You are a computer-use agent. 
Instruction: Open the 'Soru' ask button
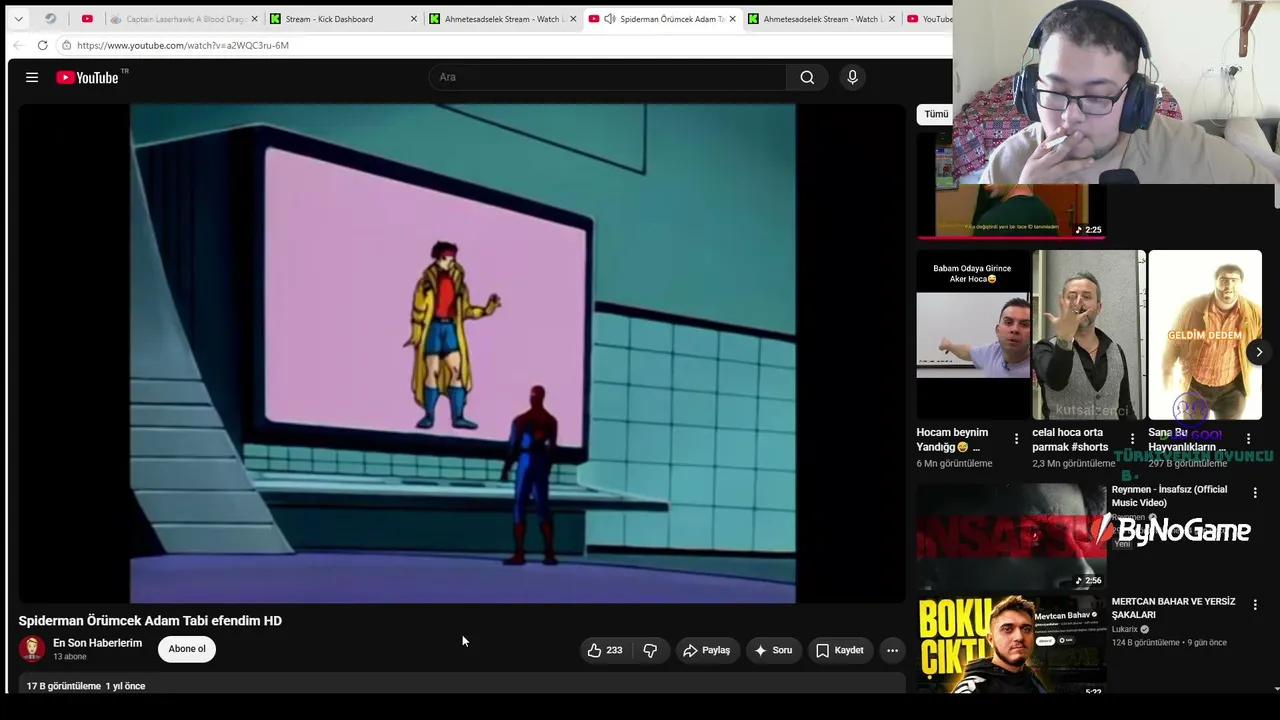click(773, 650)
